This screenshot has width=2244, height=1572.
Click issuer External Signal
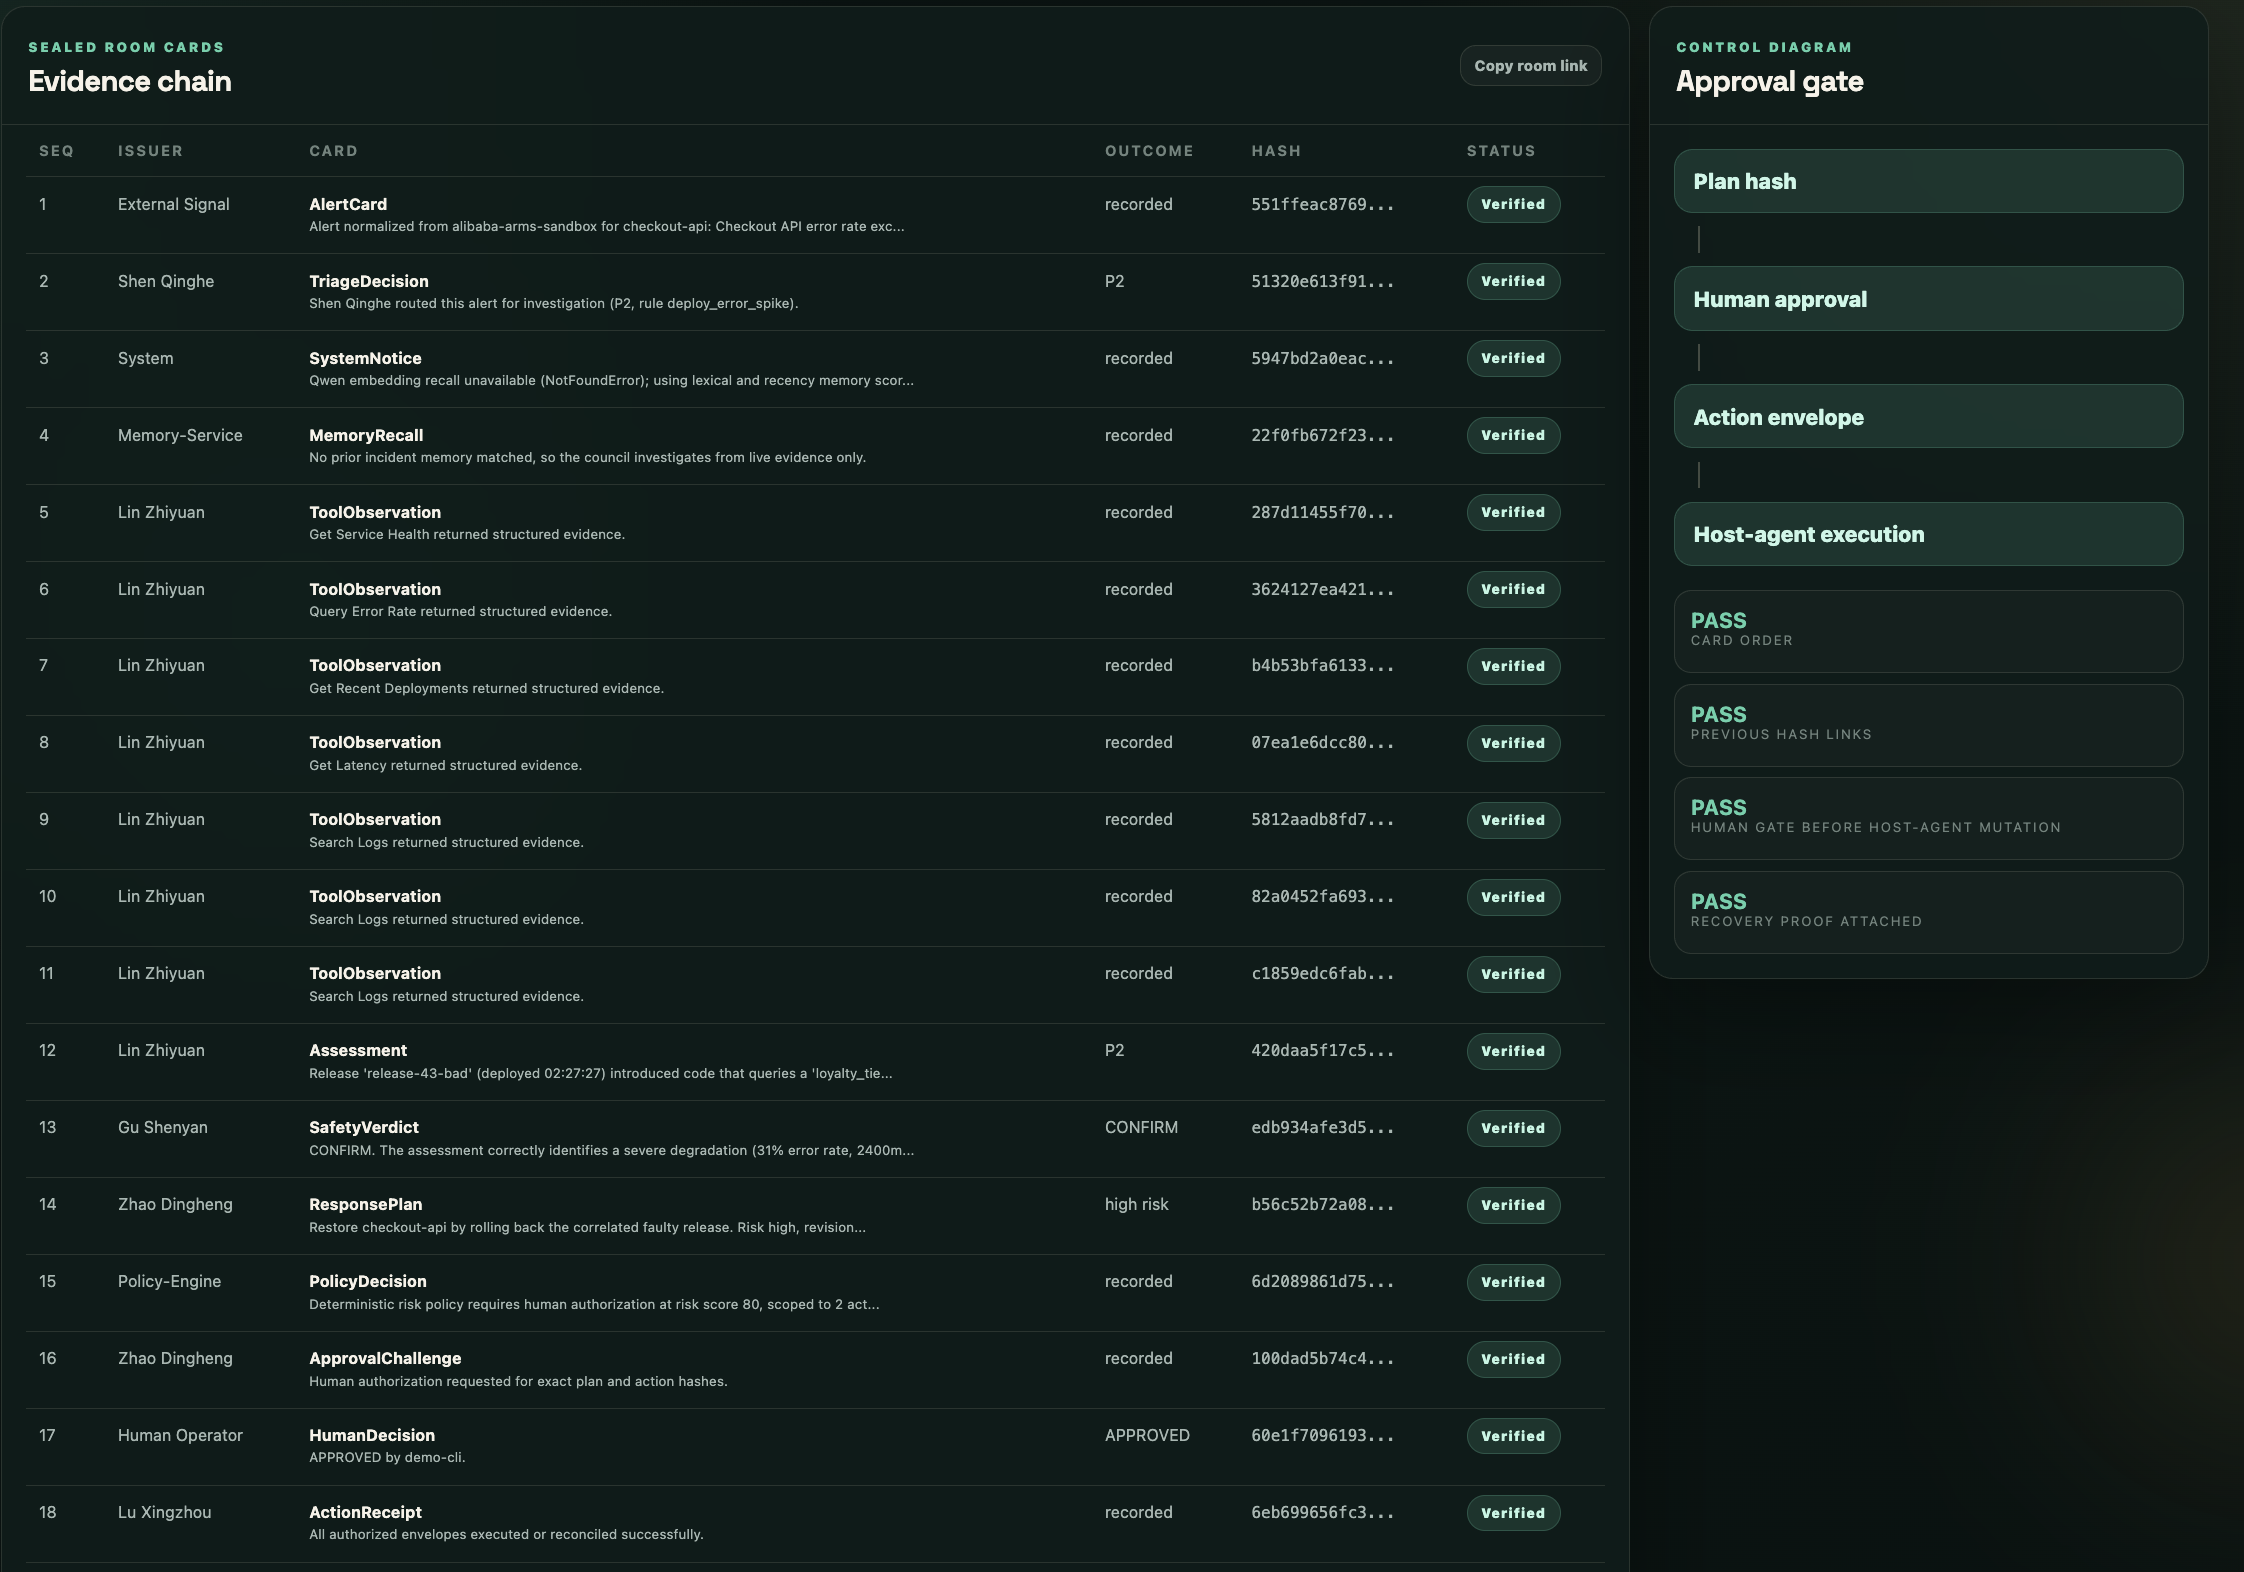(174, 204)
